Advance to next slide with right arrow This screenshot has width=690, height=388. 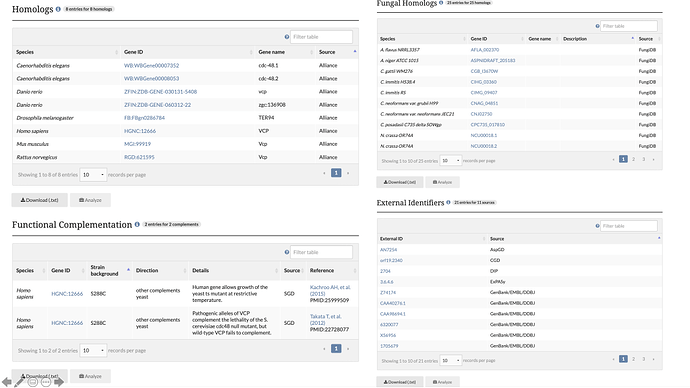click(59, 382)
